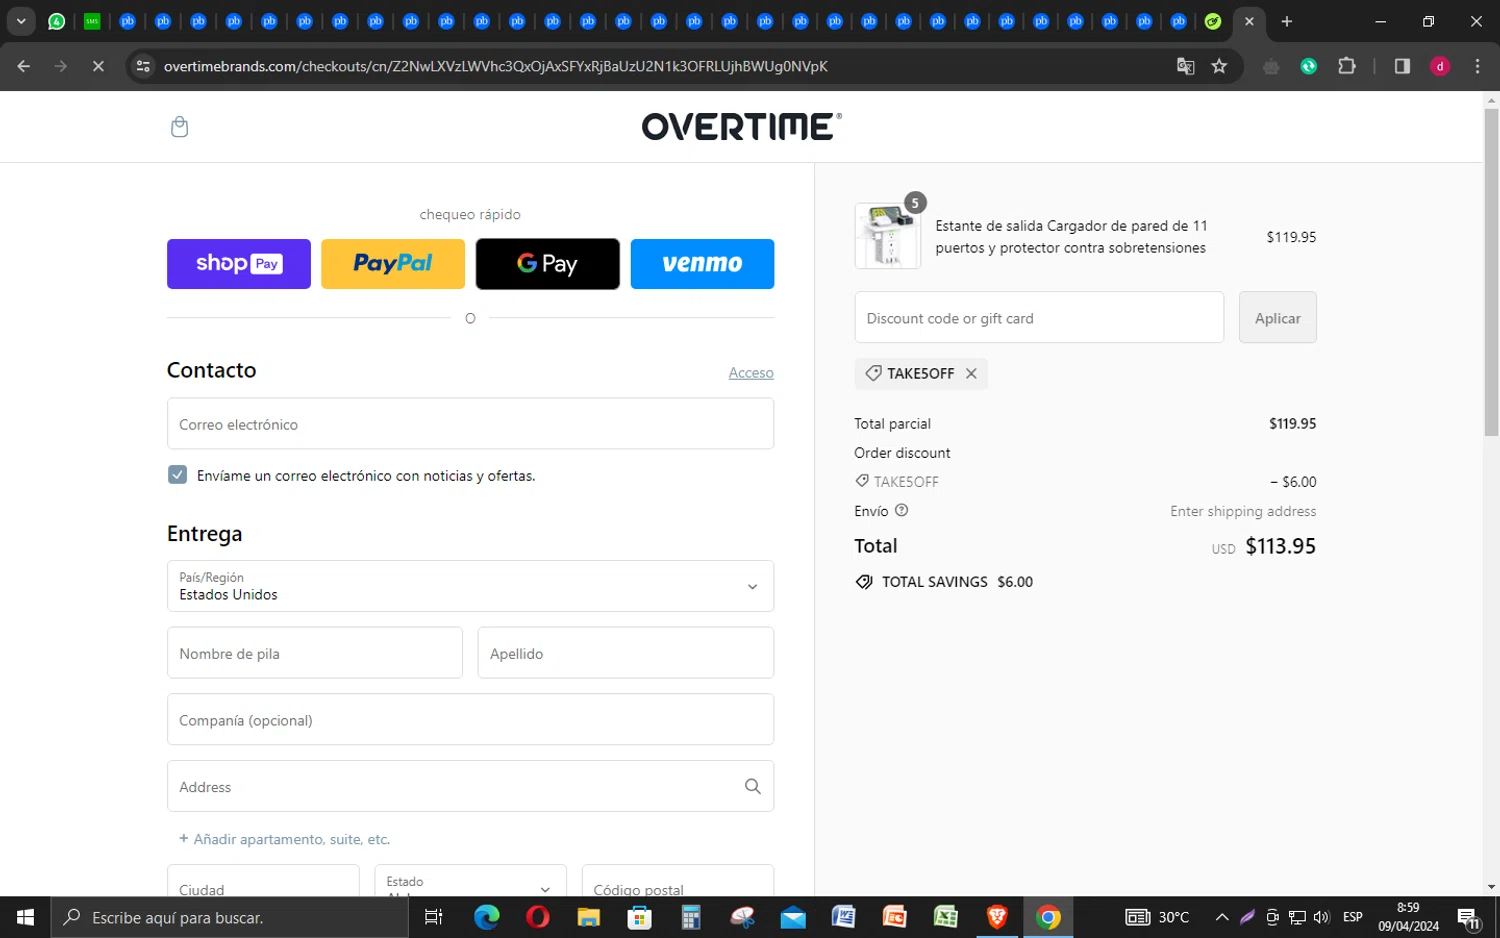Choose PayPal express checkout

393,264
